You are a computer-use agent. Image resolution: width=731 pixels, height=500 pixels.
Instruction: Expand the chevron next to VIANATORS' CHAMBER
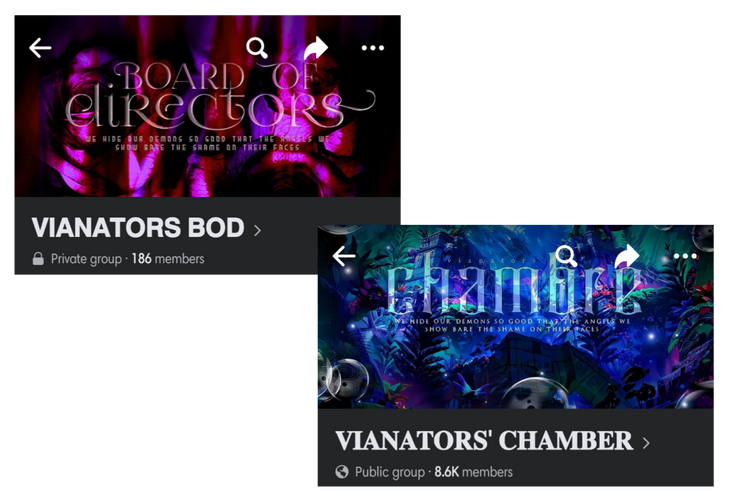point(646,443)
